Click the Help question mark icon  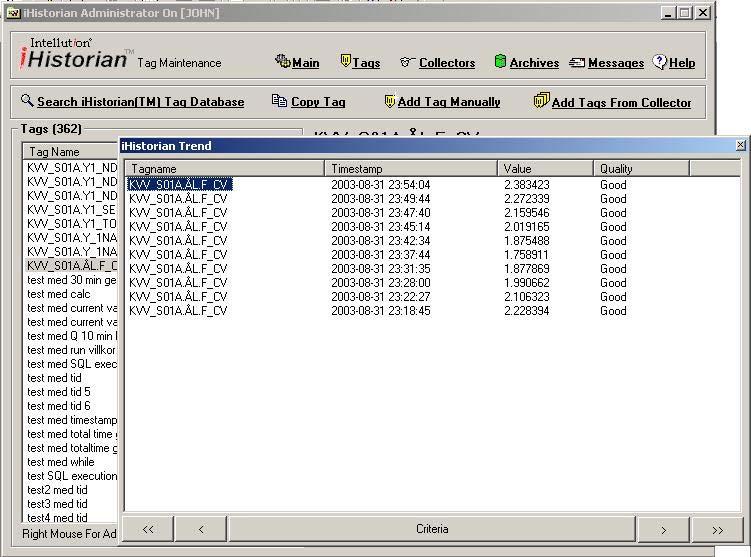point(660,61)
